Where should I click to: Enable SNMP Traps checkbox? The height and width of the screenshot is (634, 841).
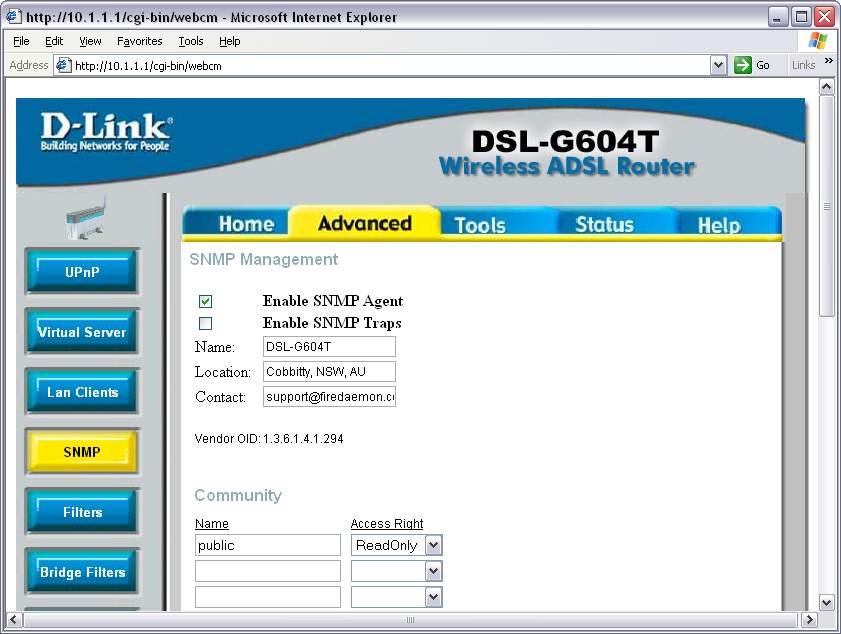click(x=205, y=323)
